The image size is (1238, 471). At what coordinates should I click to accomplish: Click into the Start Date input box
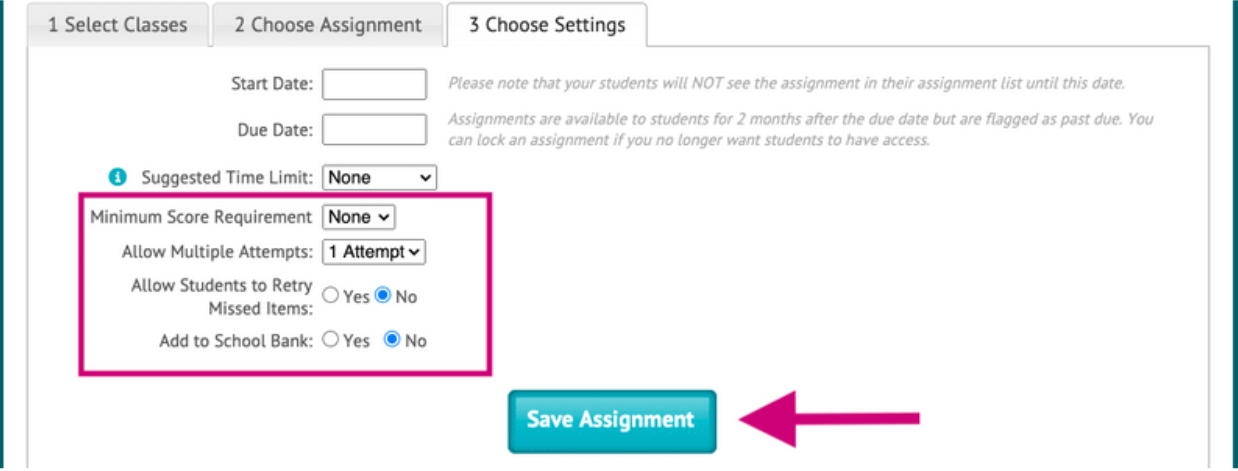374,84
